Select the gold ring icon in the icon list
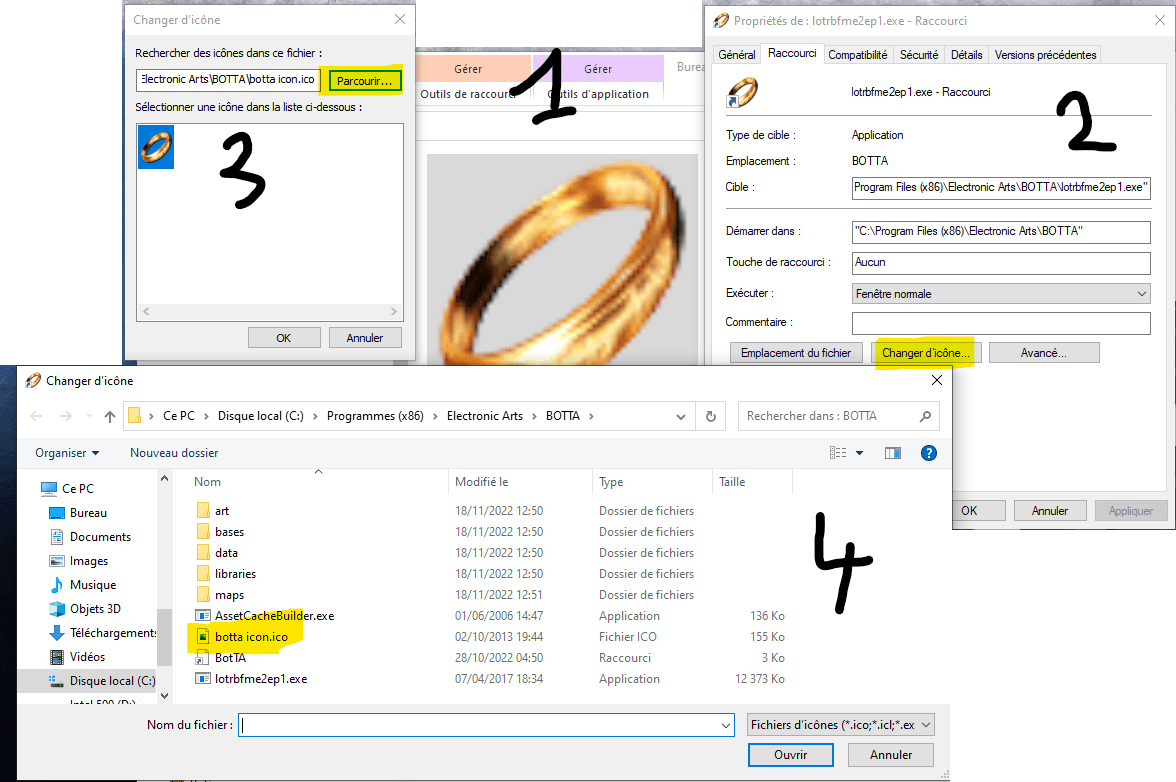This screenshot has width=1176, height=782. pos(156,146)
